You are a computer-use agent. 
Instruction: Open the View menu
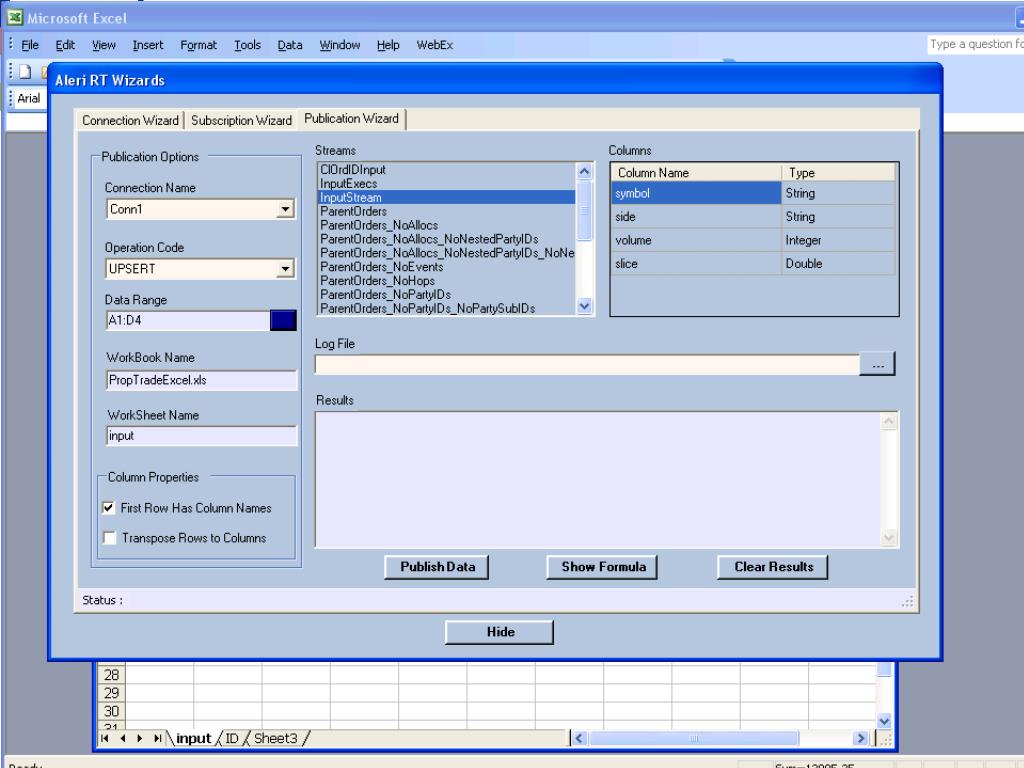coord(104,45)
